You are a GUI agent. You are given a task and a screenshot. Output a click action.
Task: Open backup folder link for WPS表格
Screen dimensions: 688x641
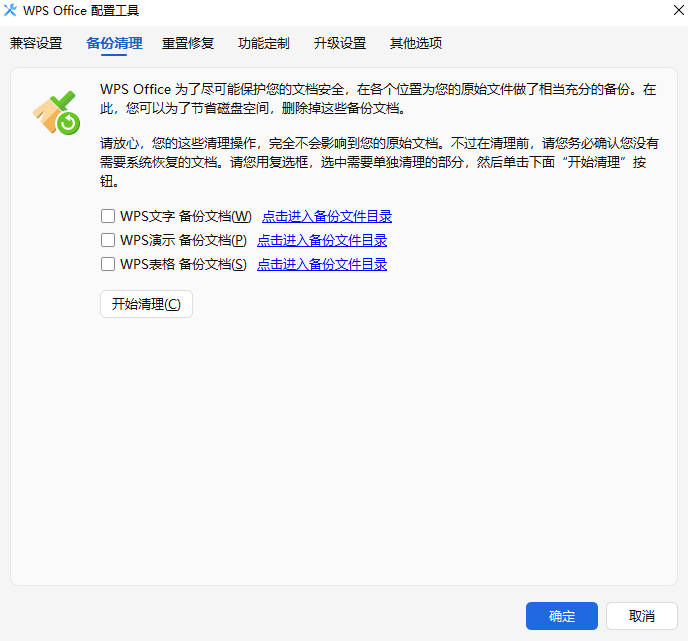click(322, 265)
